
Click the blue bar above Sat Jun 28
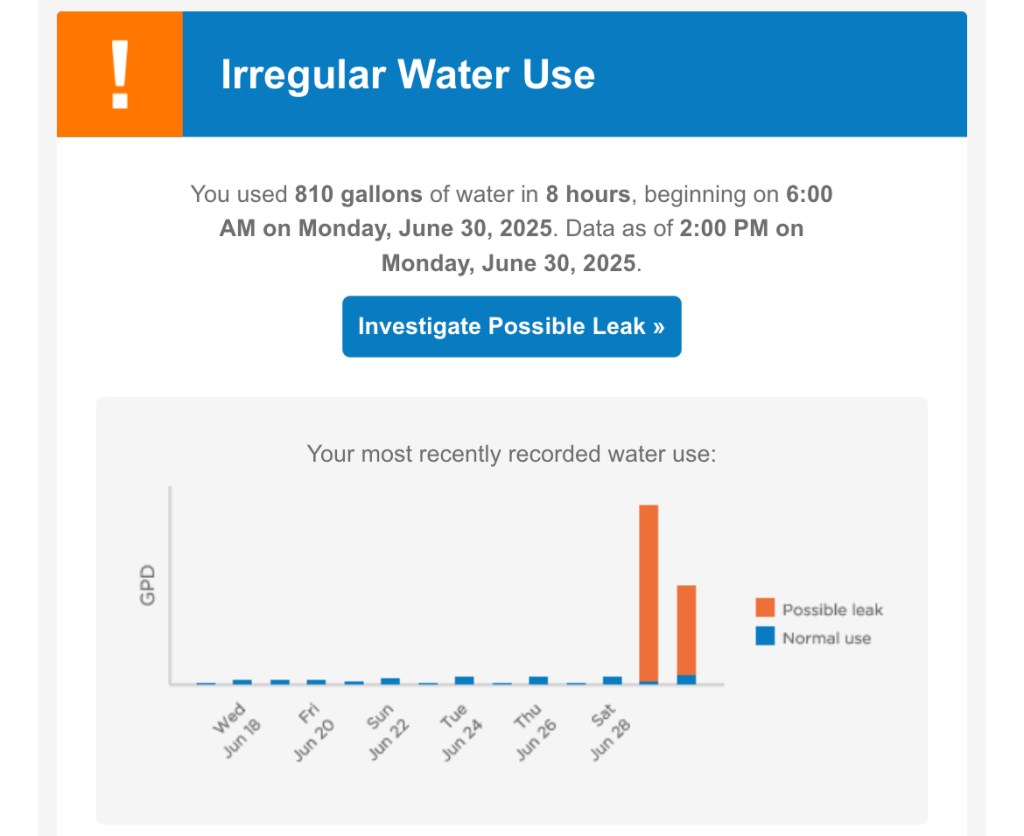[612, 680]
